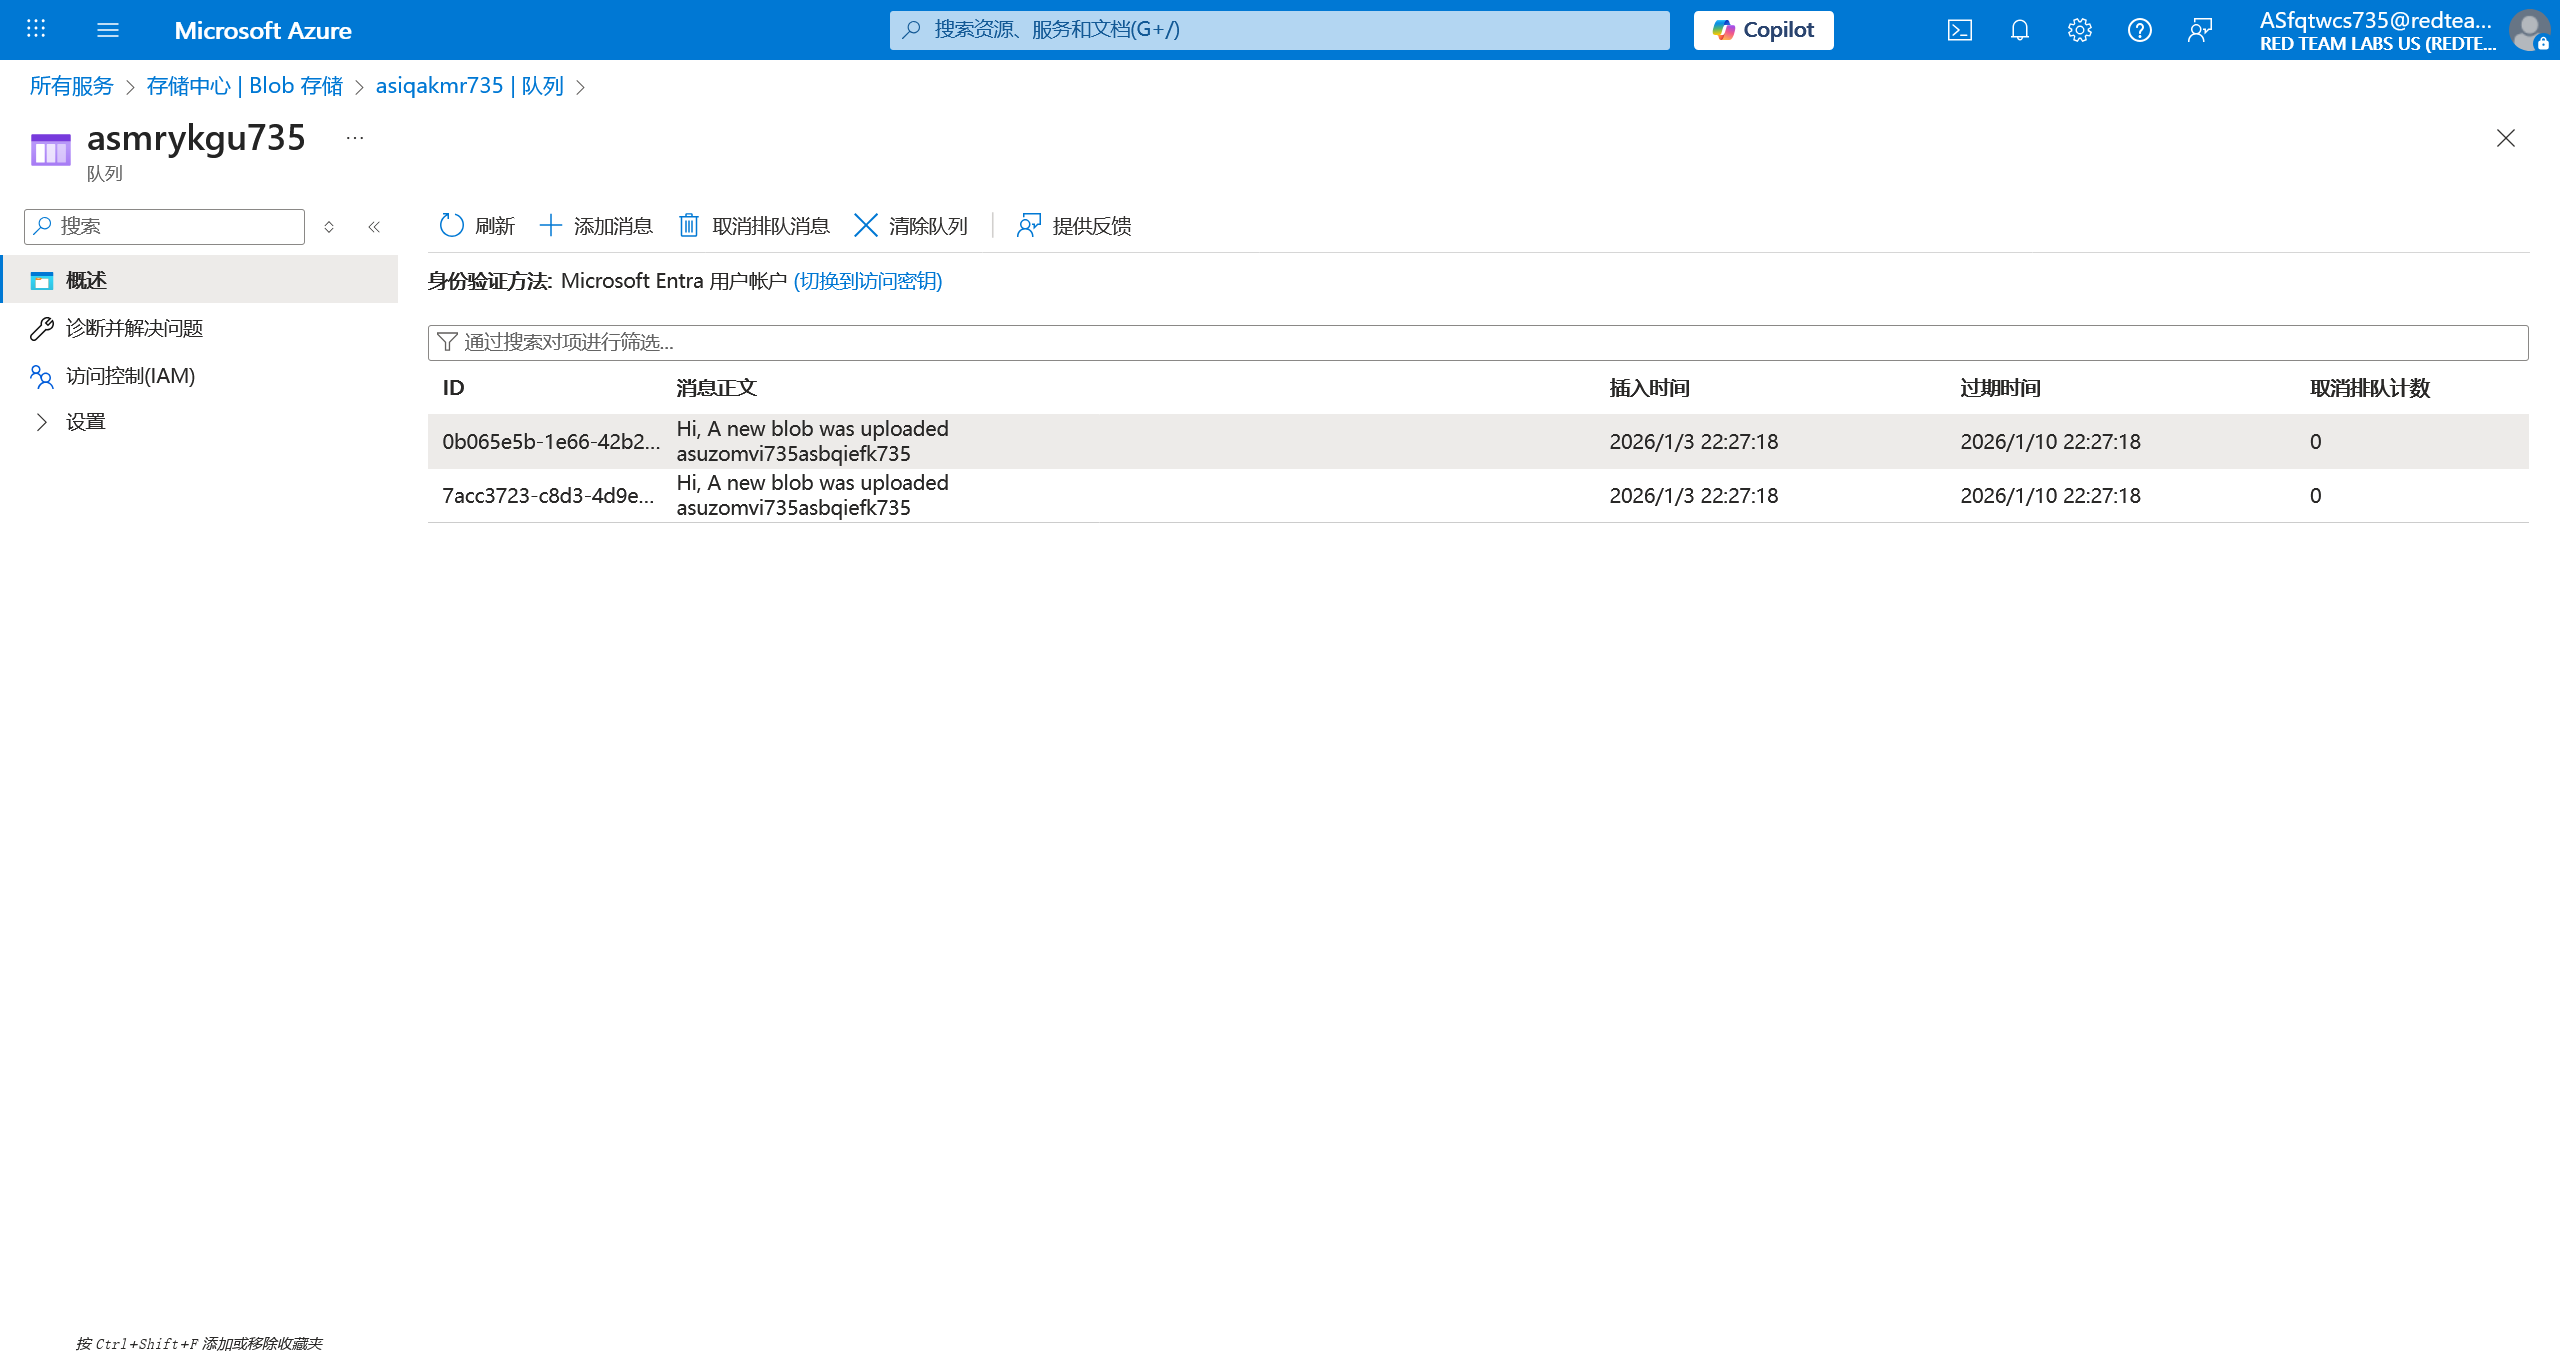Viewport: 2560px width, 1359px height.
Task: Toggle the expand/collapse all menu arrows
Action: [329, 227]
